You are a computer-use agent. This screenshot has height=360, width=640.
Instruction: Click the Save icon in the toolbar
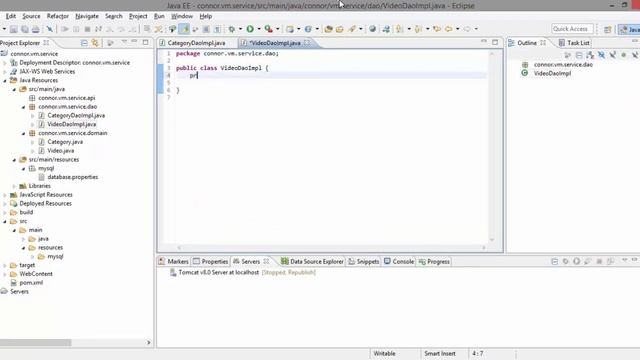pyautogui.click(x=13, y=29)
